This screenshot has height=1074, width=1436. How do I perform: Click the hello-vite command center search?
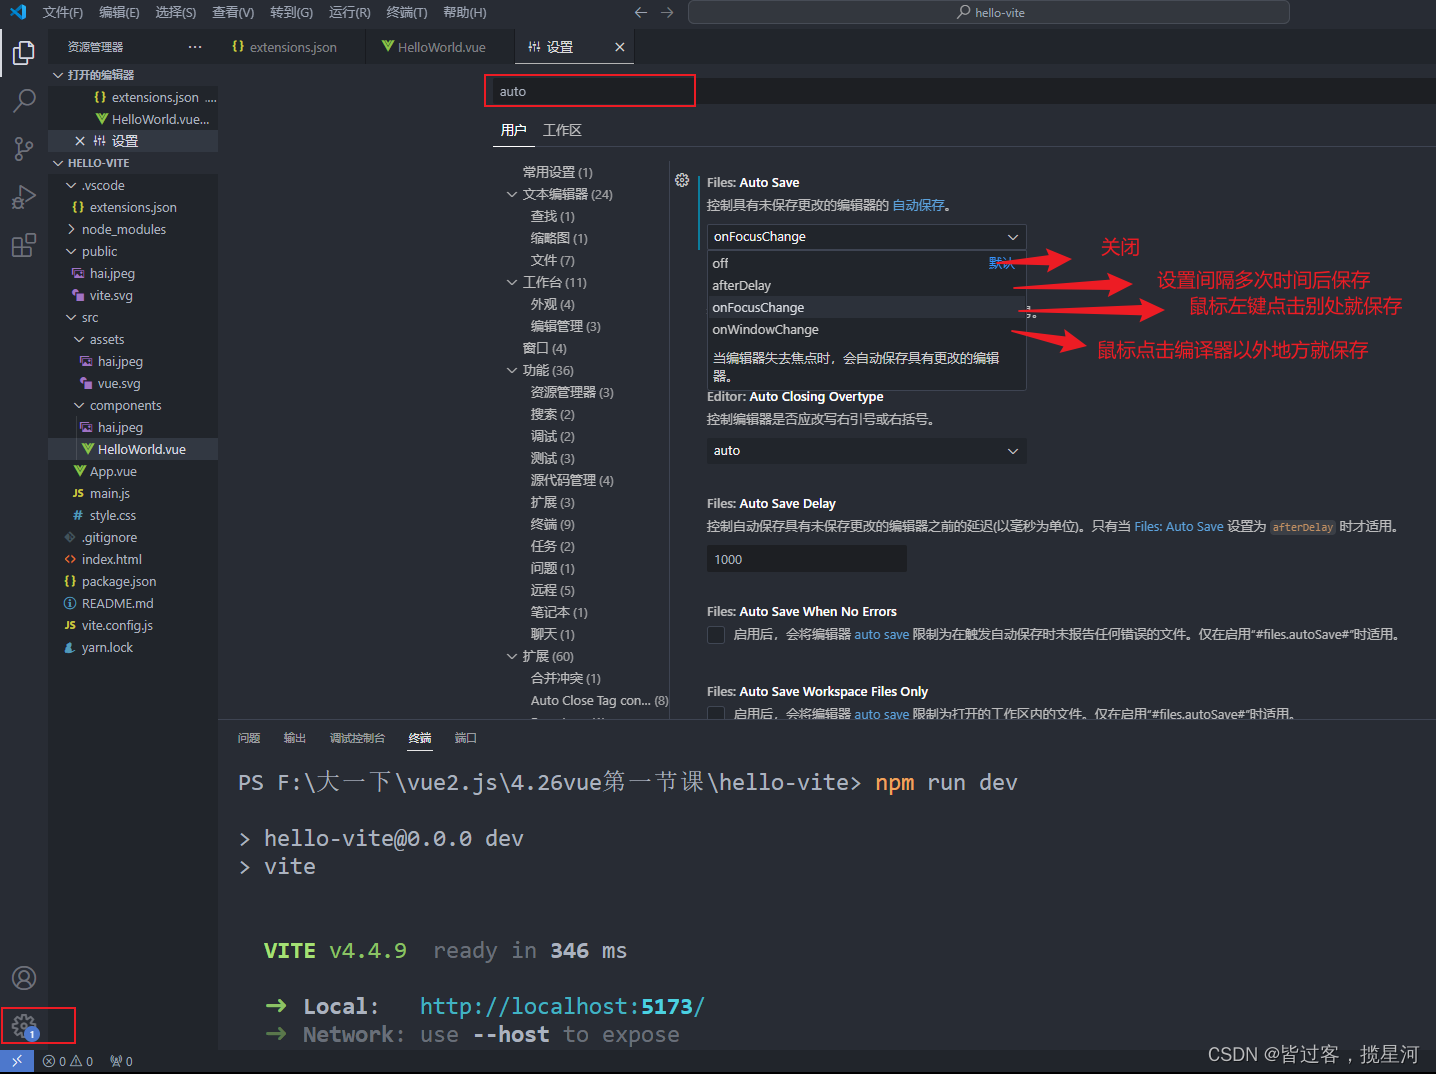tap(989, 12)
